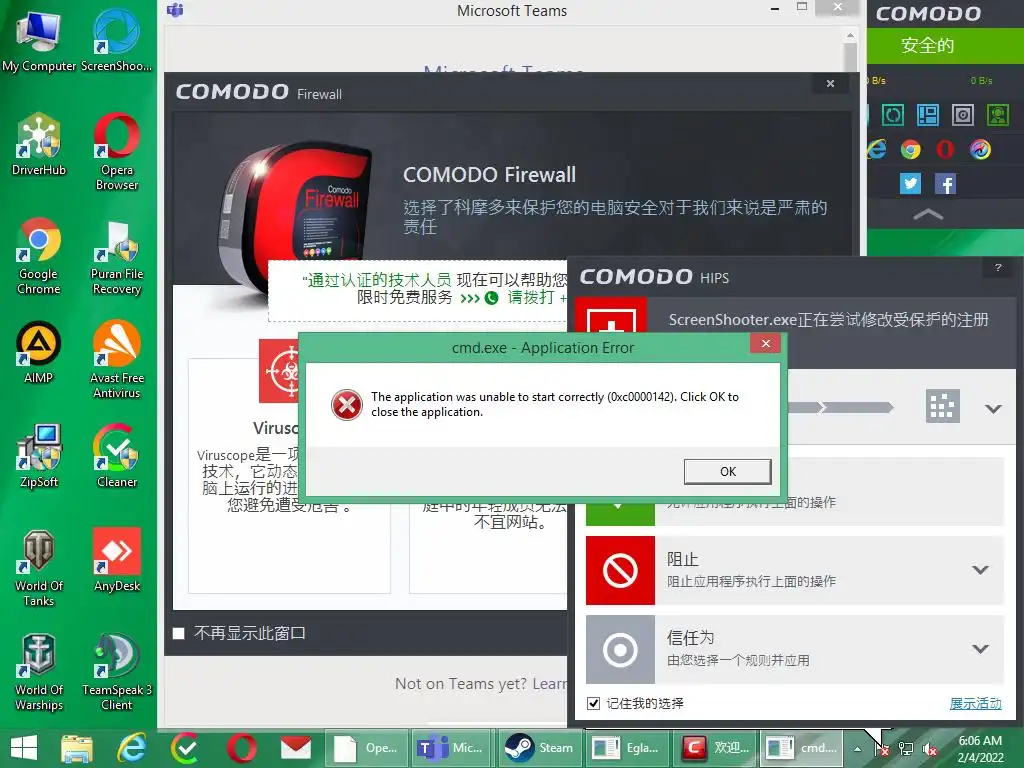Open Cleaner desktop shortcut
Viewport: 1024px width, 768px height.
click(x=116, y=456)
